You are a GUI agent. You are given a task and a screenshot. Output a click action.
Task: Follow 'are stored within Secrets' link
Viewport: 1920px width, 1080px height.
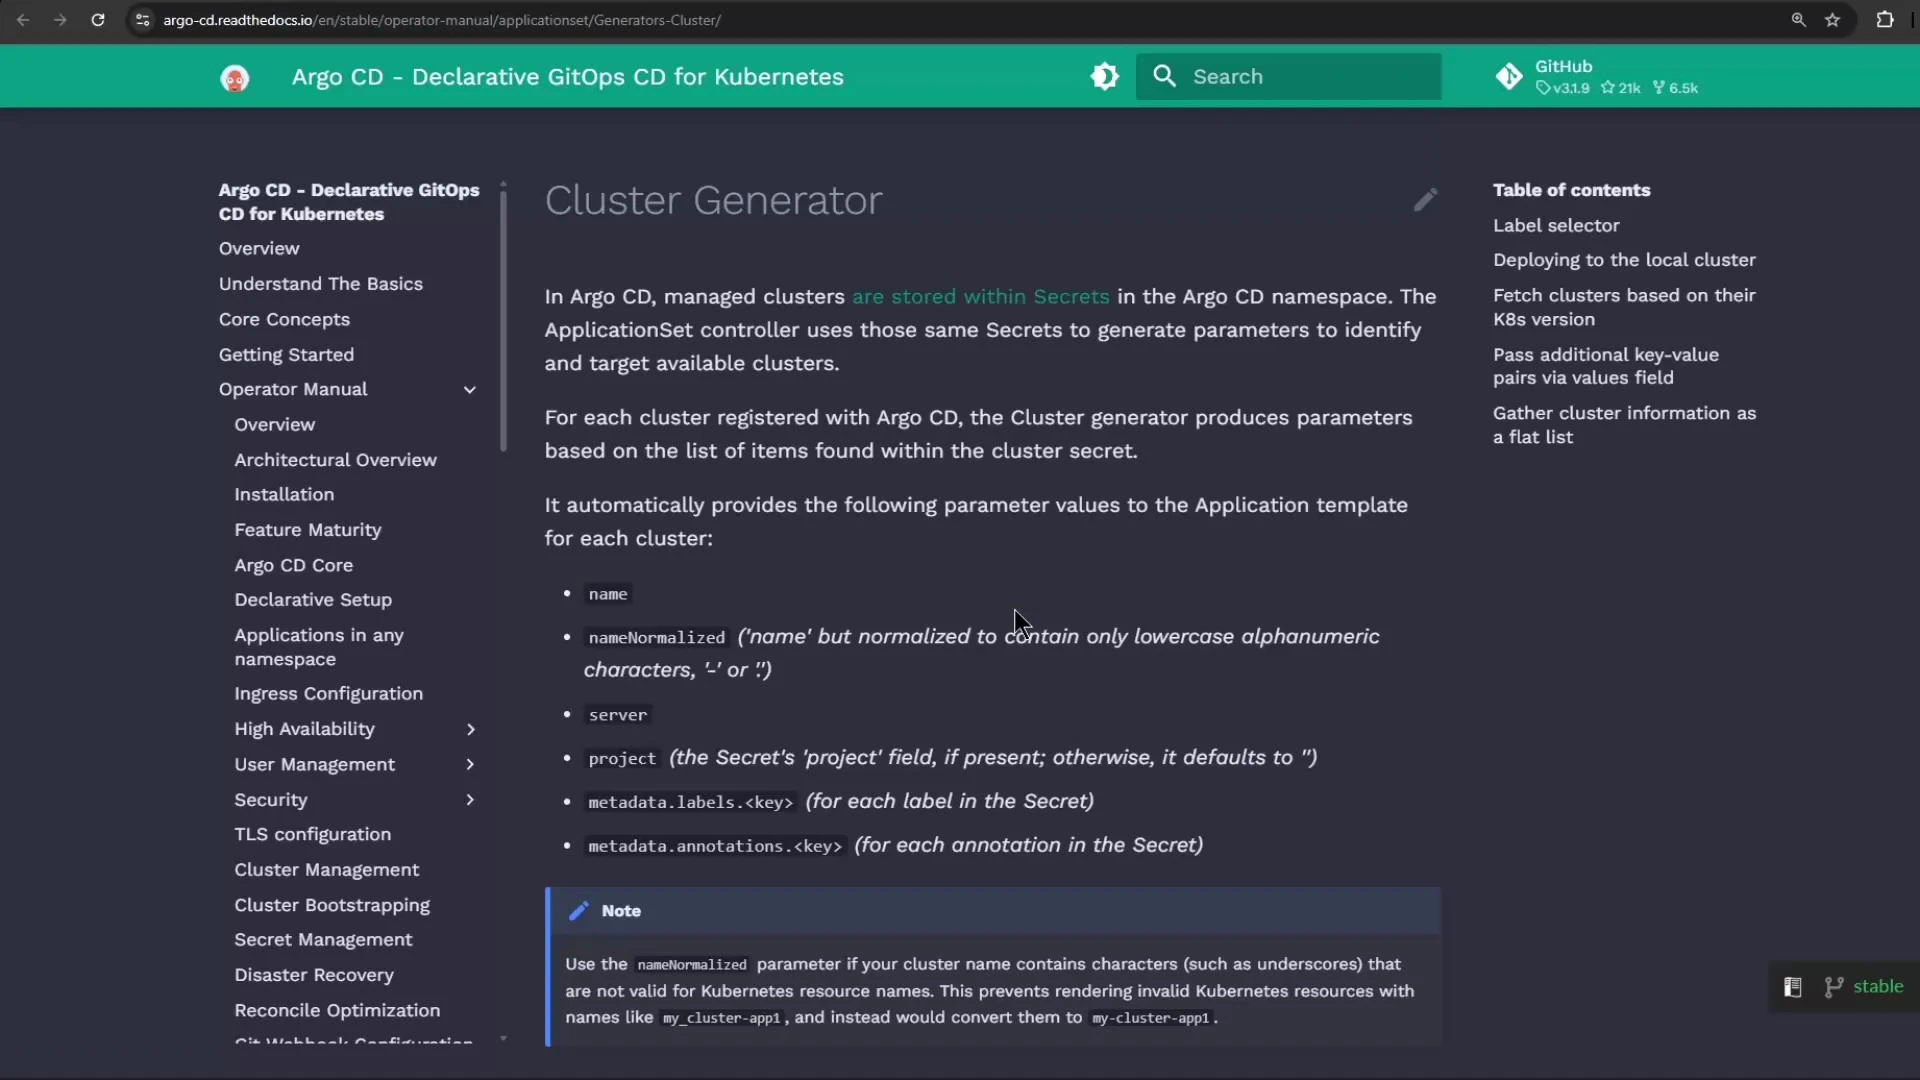click(x=980, y=297)
